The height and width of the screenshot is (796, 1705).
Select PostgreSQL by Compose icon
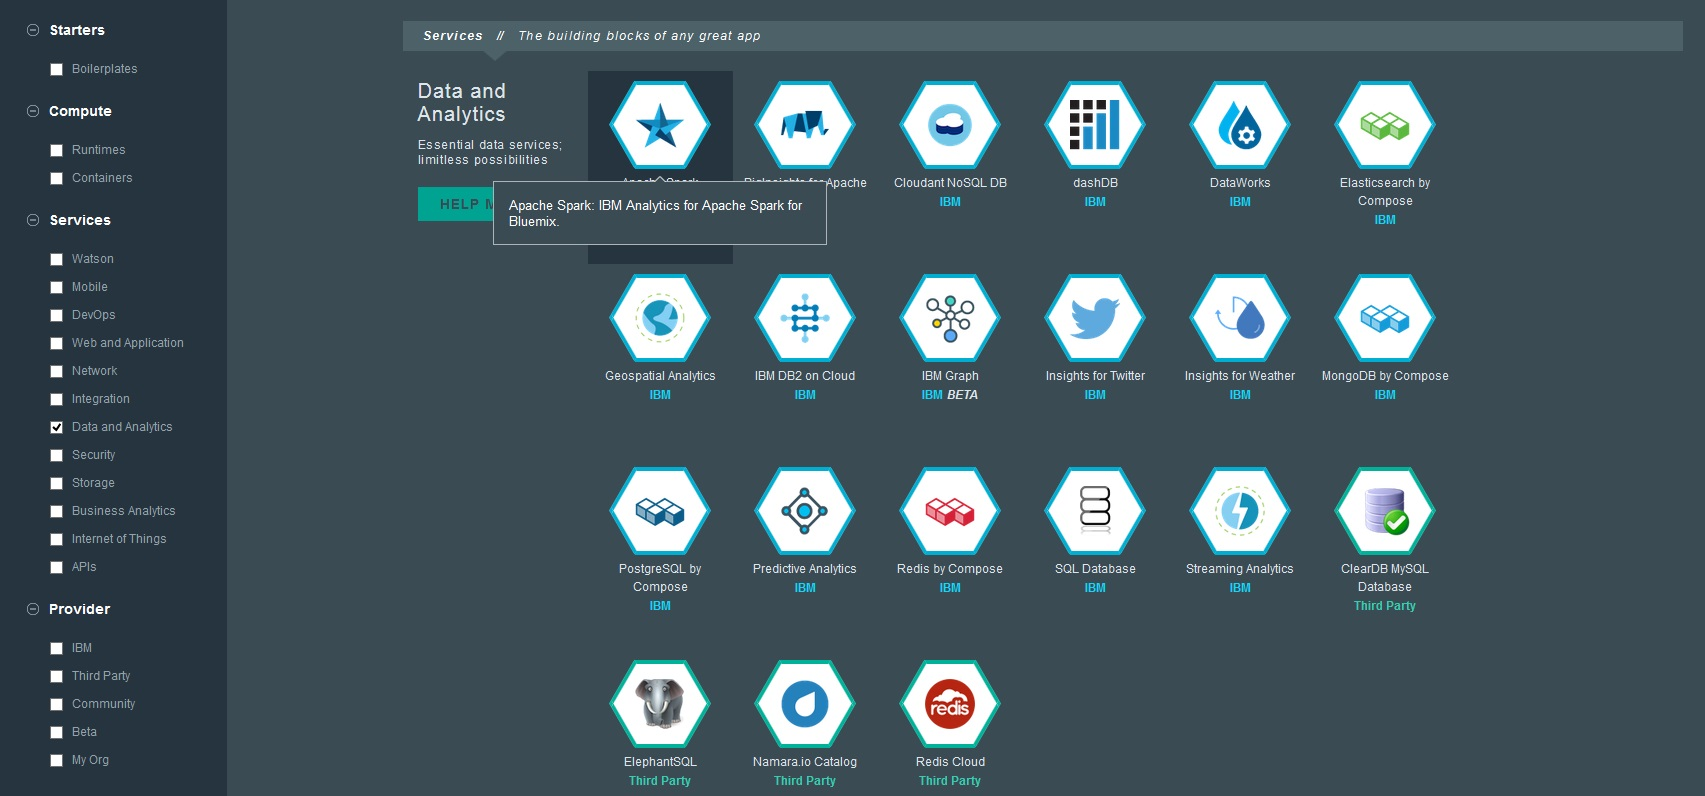coord(660,512)
